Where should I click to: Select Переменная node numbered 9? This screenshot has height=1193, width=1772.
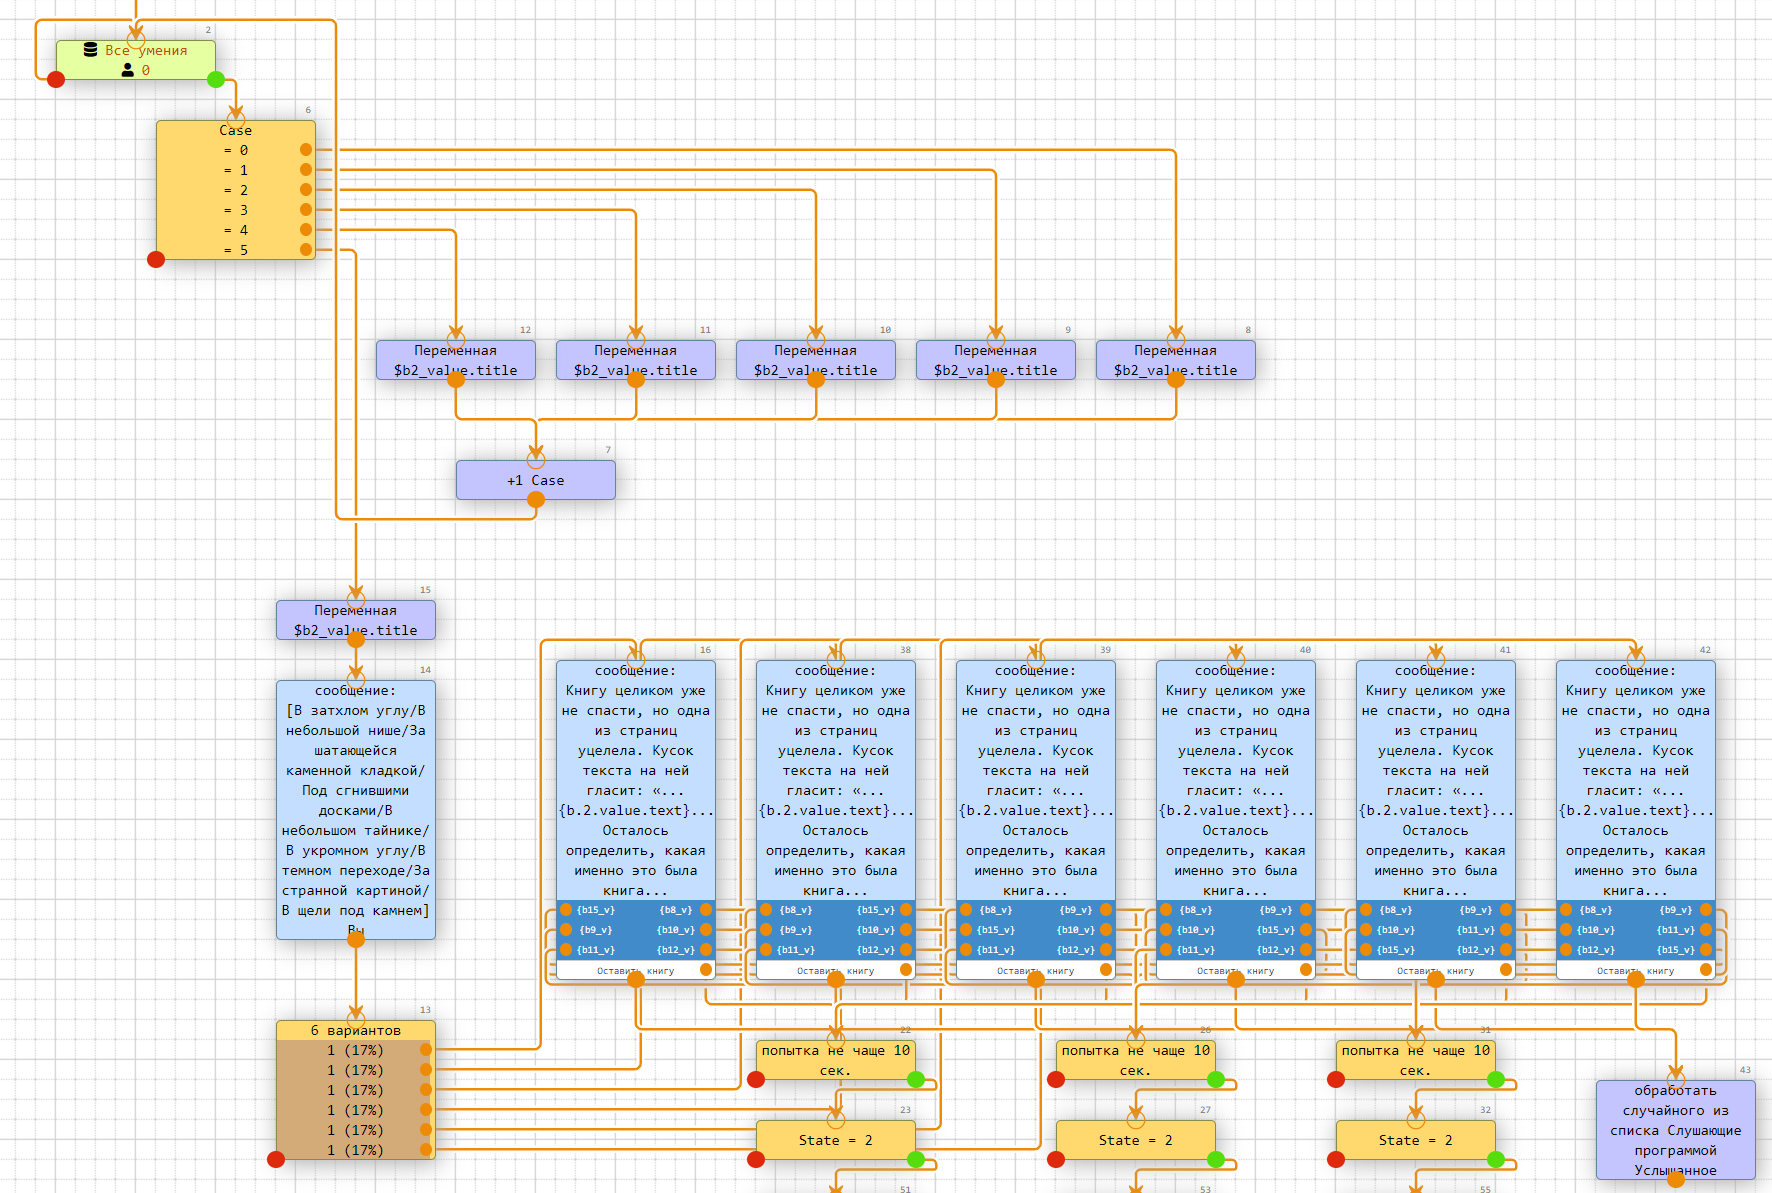coord(996,360)
